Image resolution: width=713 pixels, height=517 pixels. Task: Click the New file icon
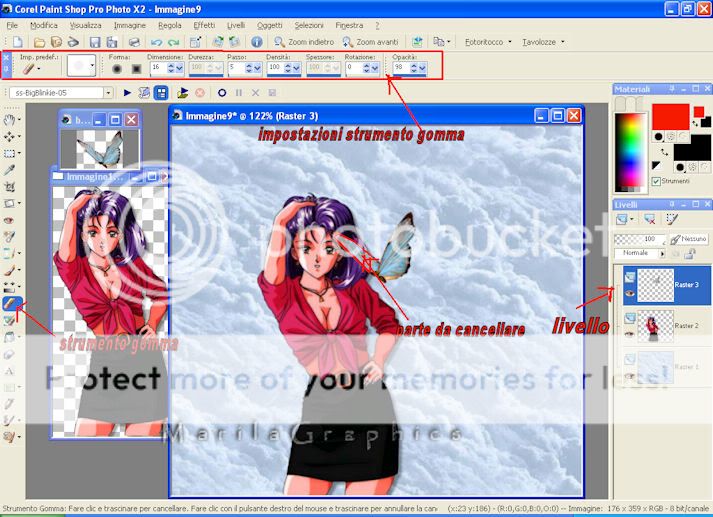[18, 42]
